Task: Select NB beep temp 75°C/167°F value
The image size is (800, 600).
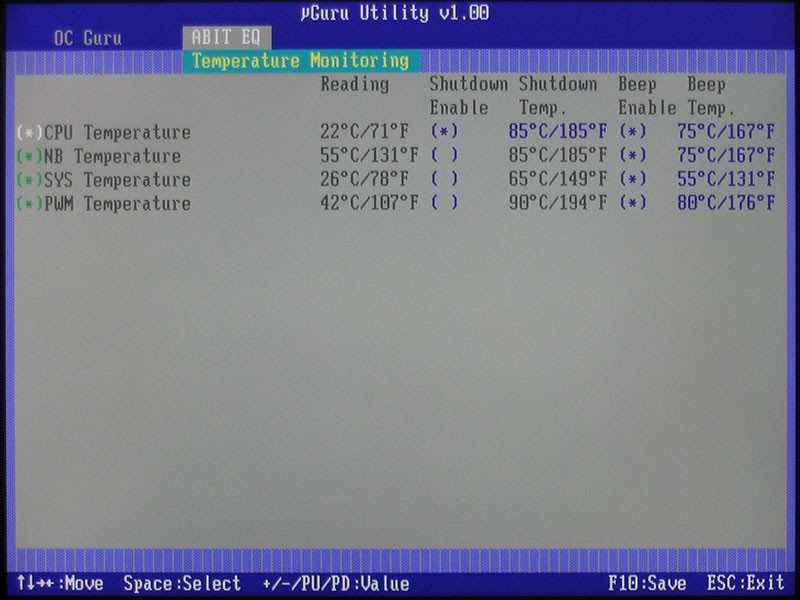Action: [726, 155]
